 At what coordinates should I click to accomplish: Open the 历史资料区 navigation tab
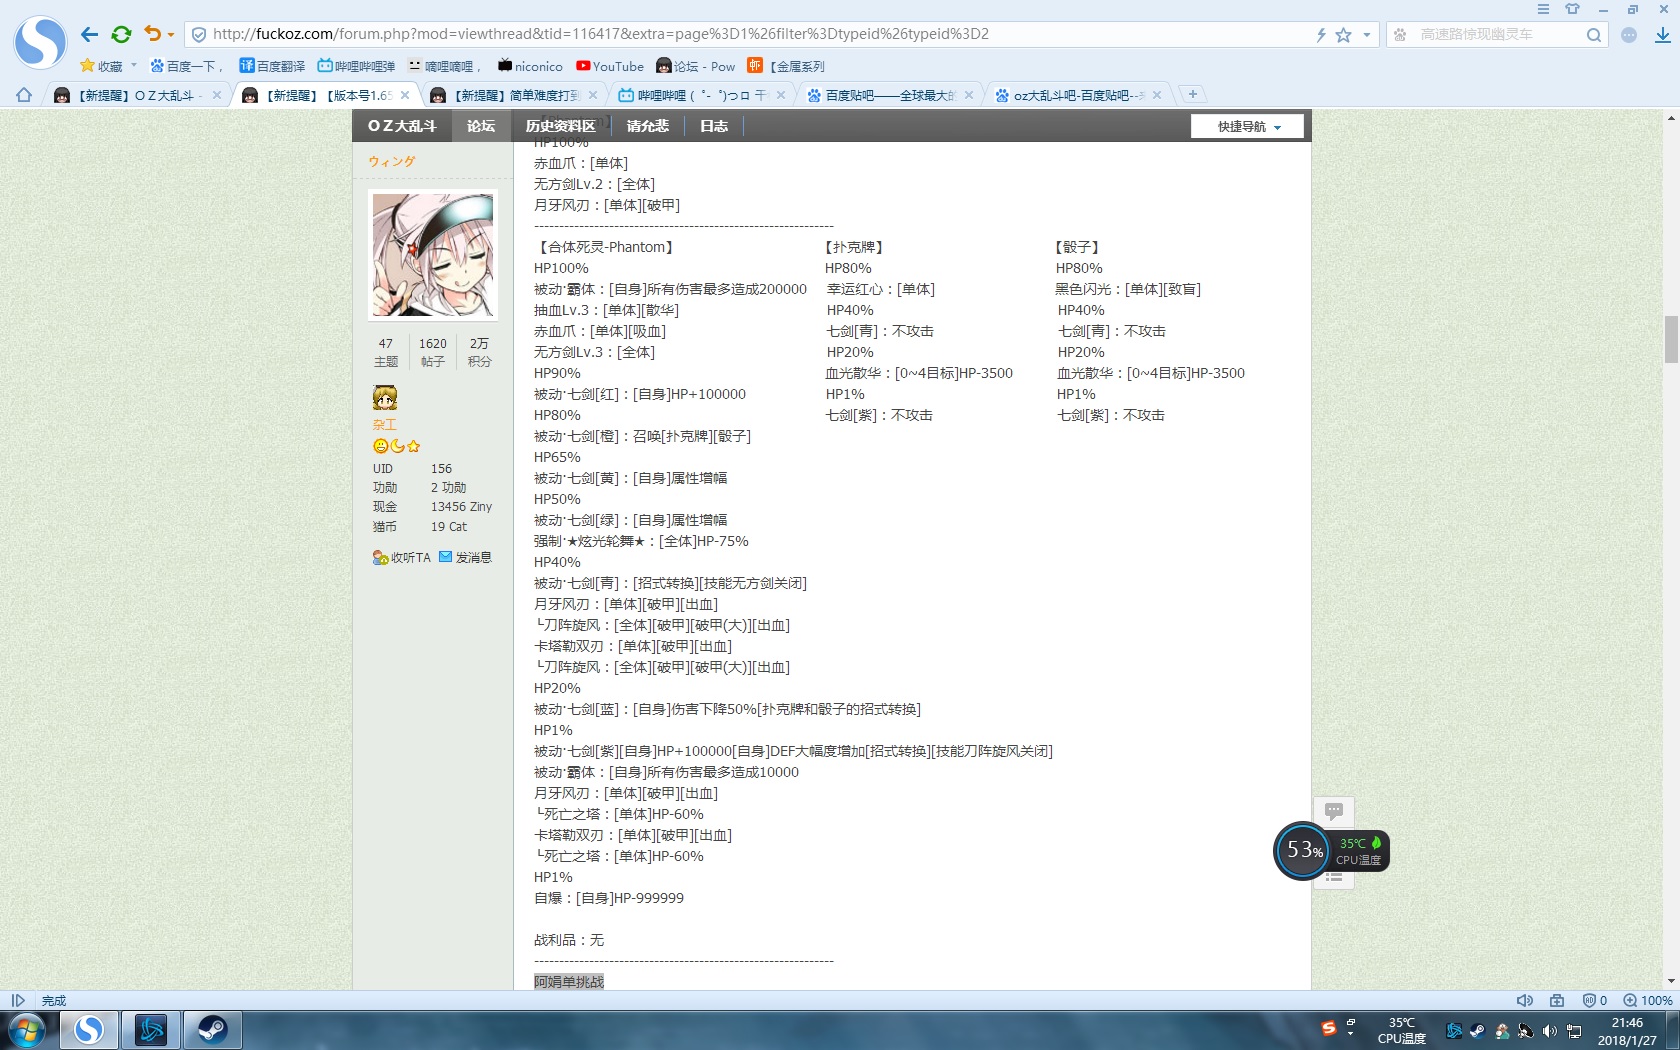[560, 126]
